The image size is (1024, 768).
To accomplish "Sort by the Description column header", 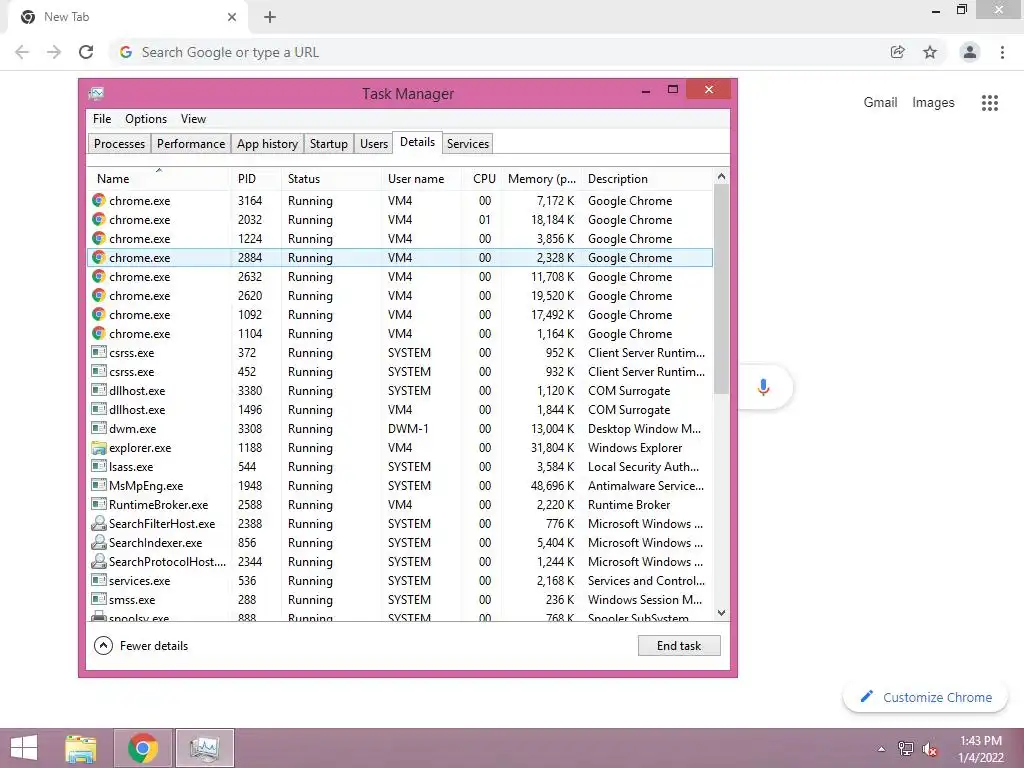I will [x=648, y=178].
